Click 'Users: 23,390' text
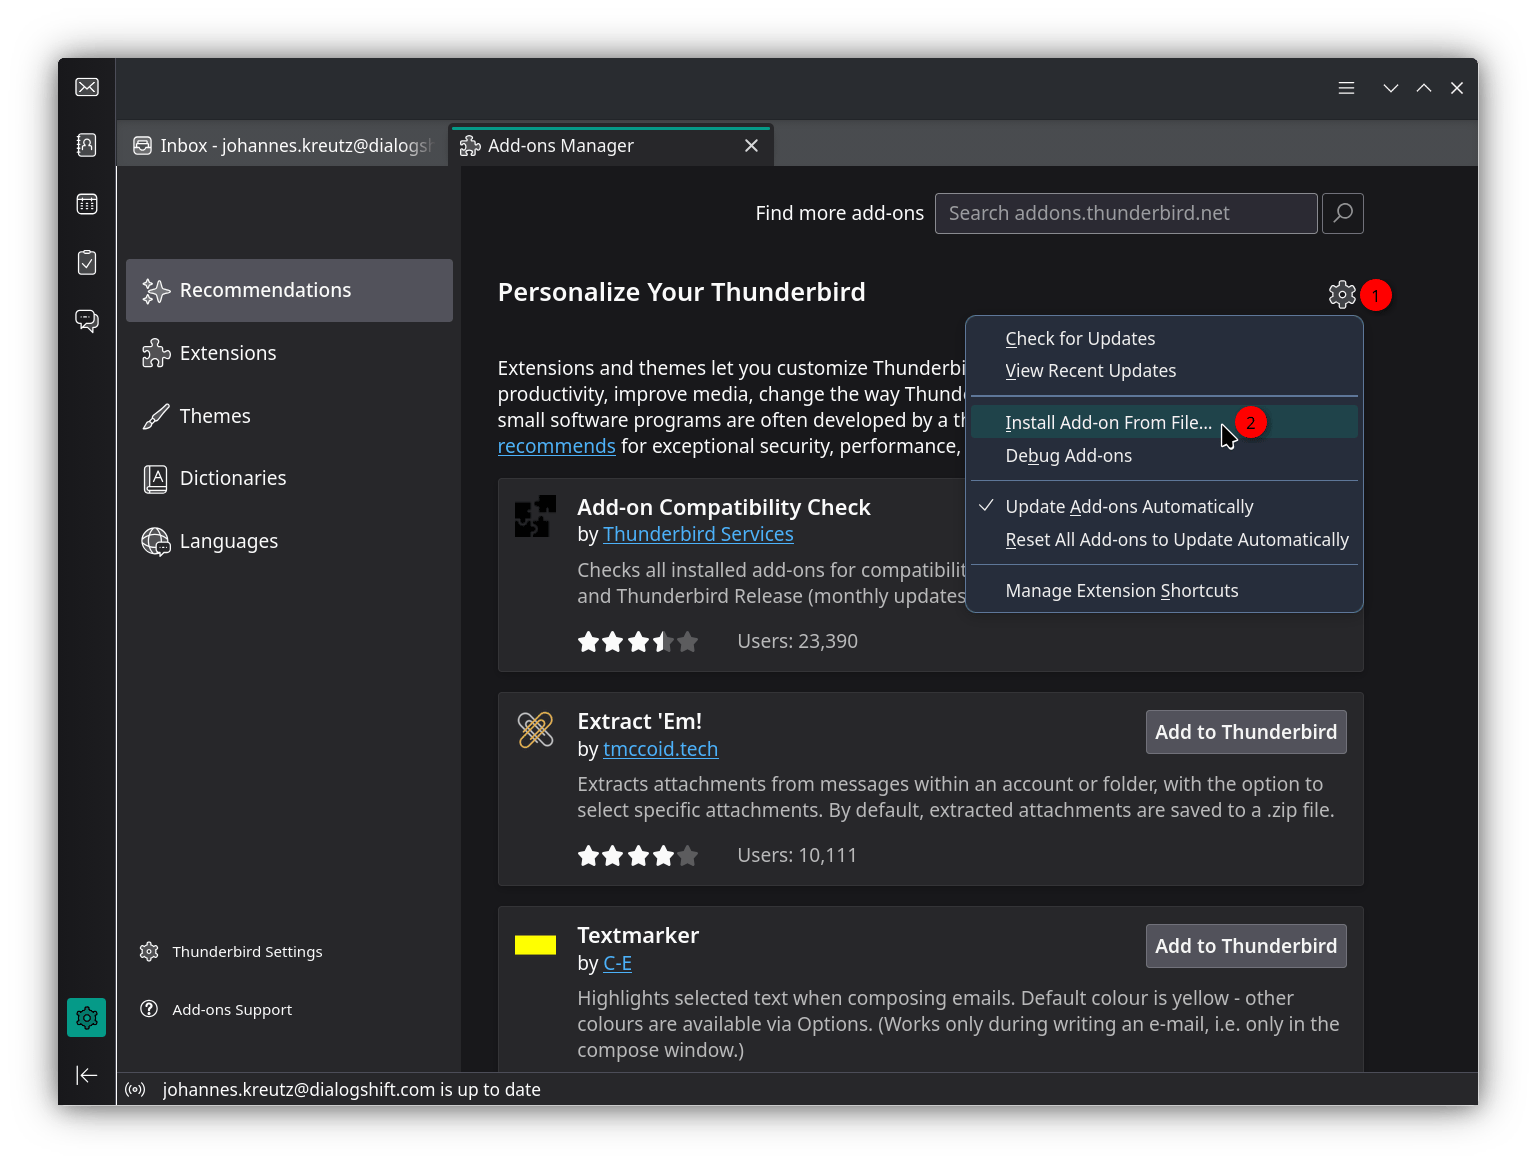Viewport: 1537px width, 1164px height. click(798, 642)
